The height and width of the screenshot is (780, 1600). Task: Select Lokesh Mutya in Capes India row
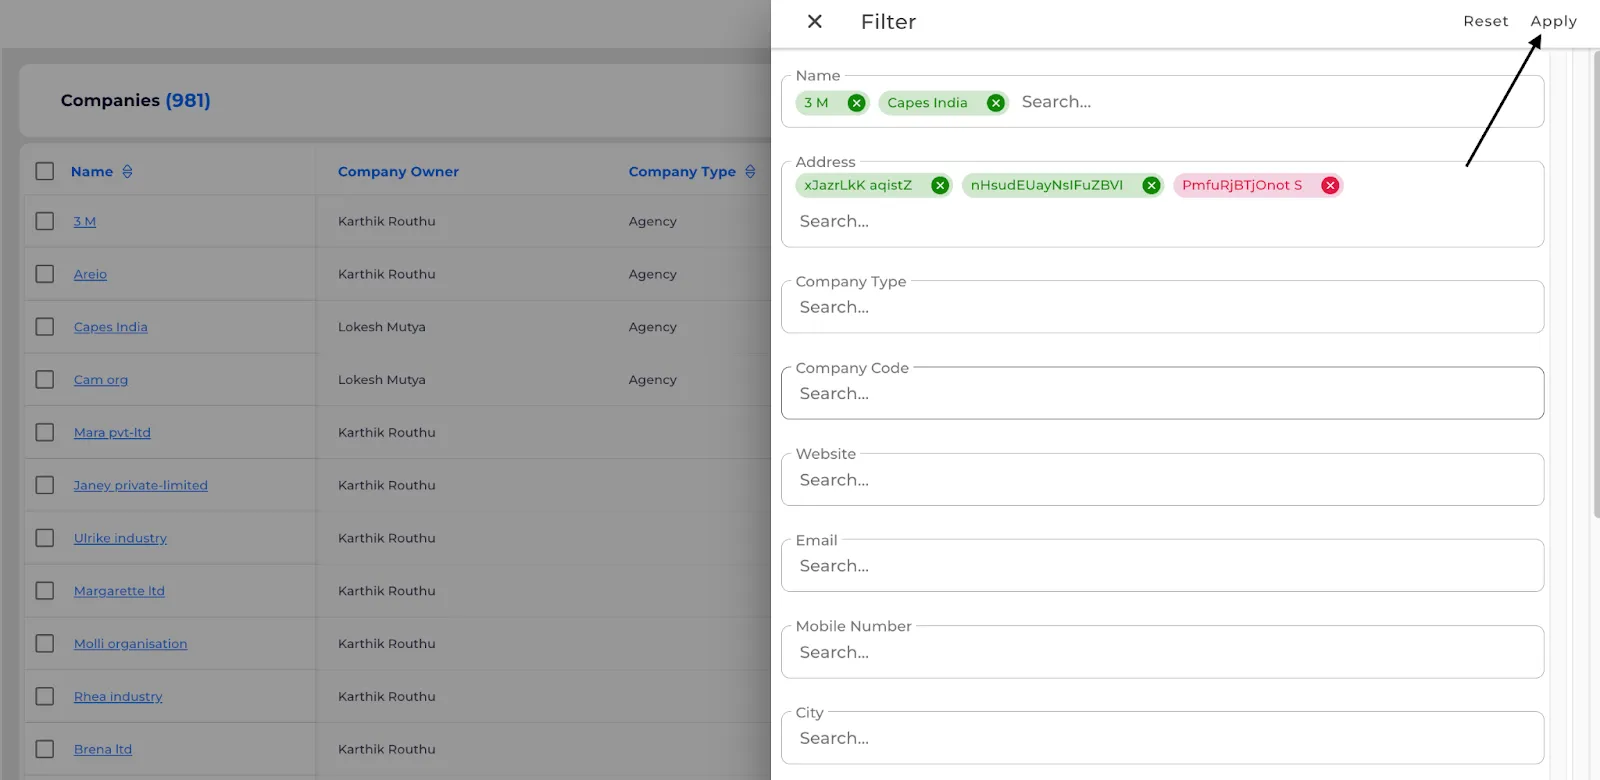coord(382,327)
